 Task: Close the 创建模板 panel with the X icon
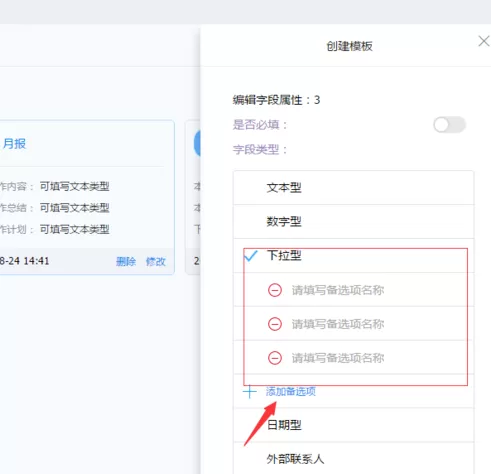484,41
